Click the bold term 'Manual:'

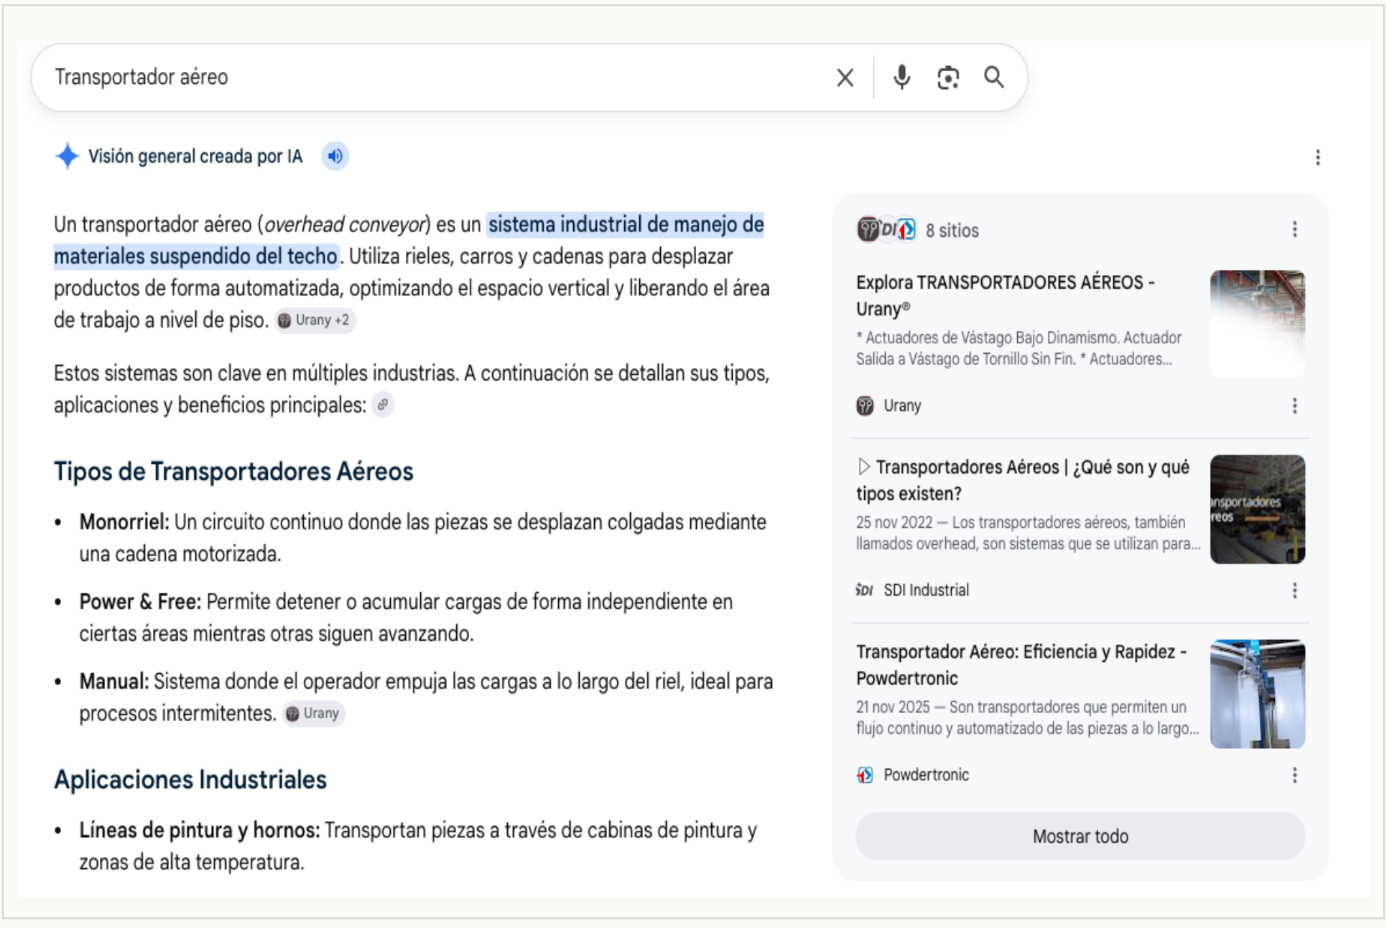click(114, 682)
